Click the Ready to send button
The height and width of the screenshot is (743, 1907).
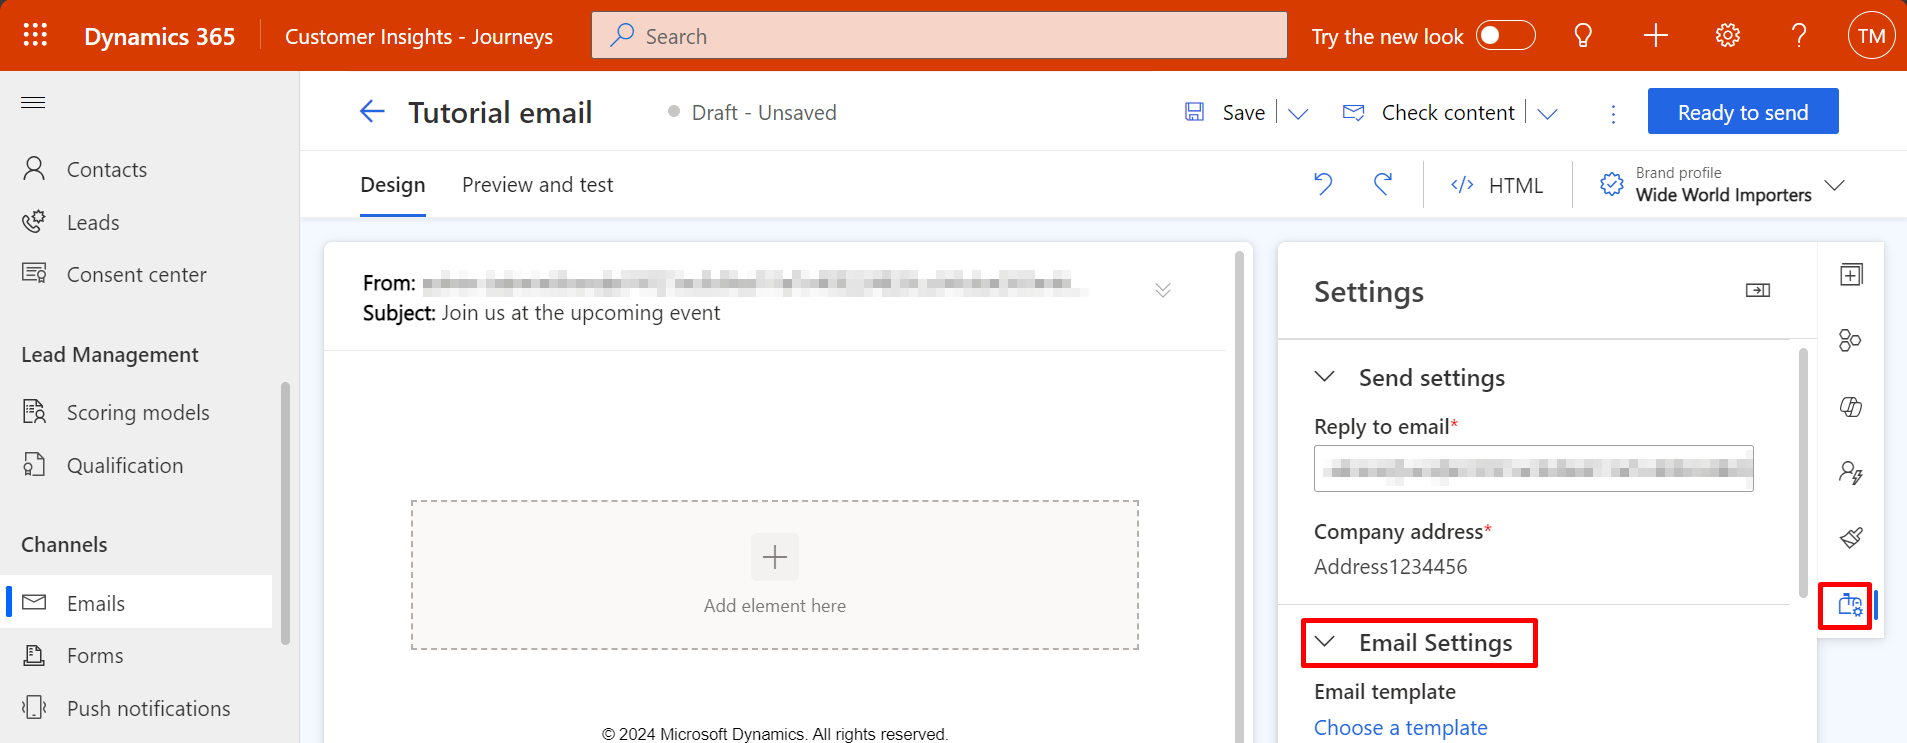(x=1743, y=112)
